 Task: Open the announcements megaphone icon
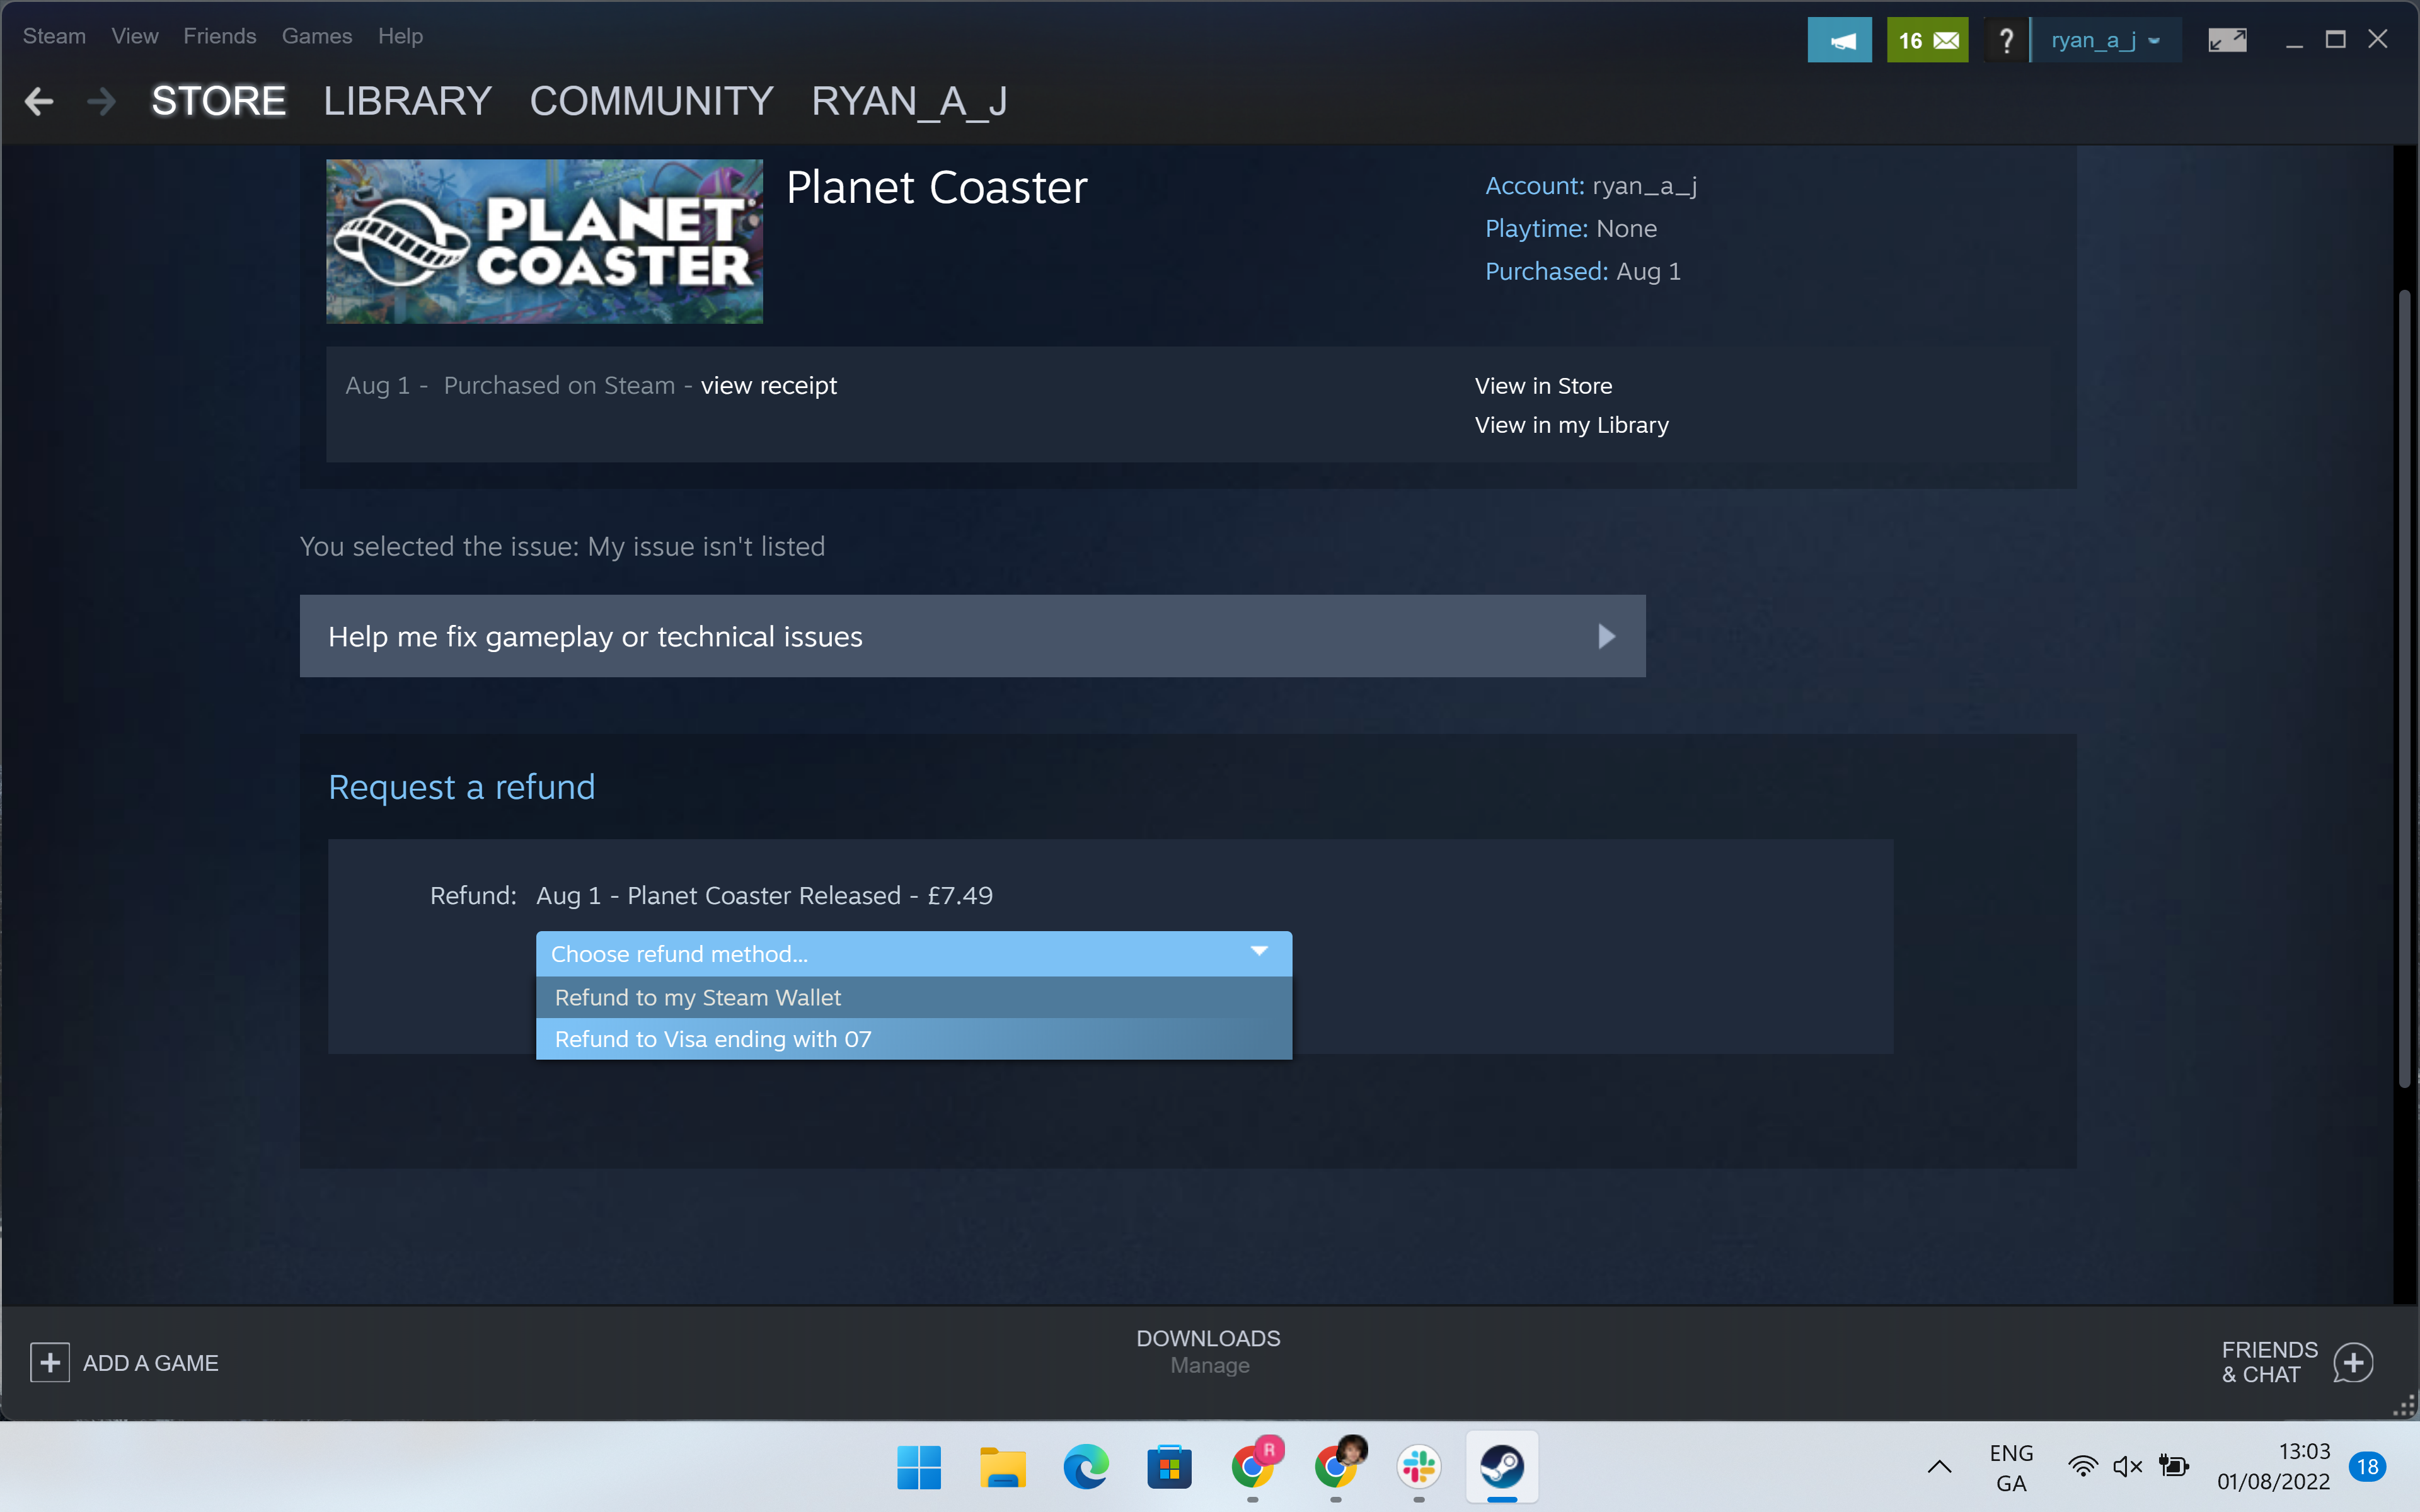tap(1839, 40)
